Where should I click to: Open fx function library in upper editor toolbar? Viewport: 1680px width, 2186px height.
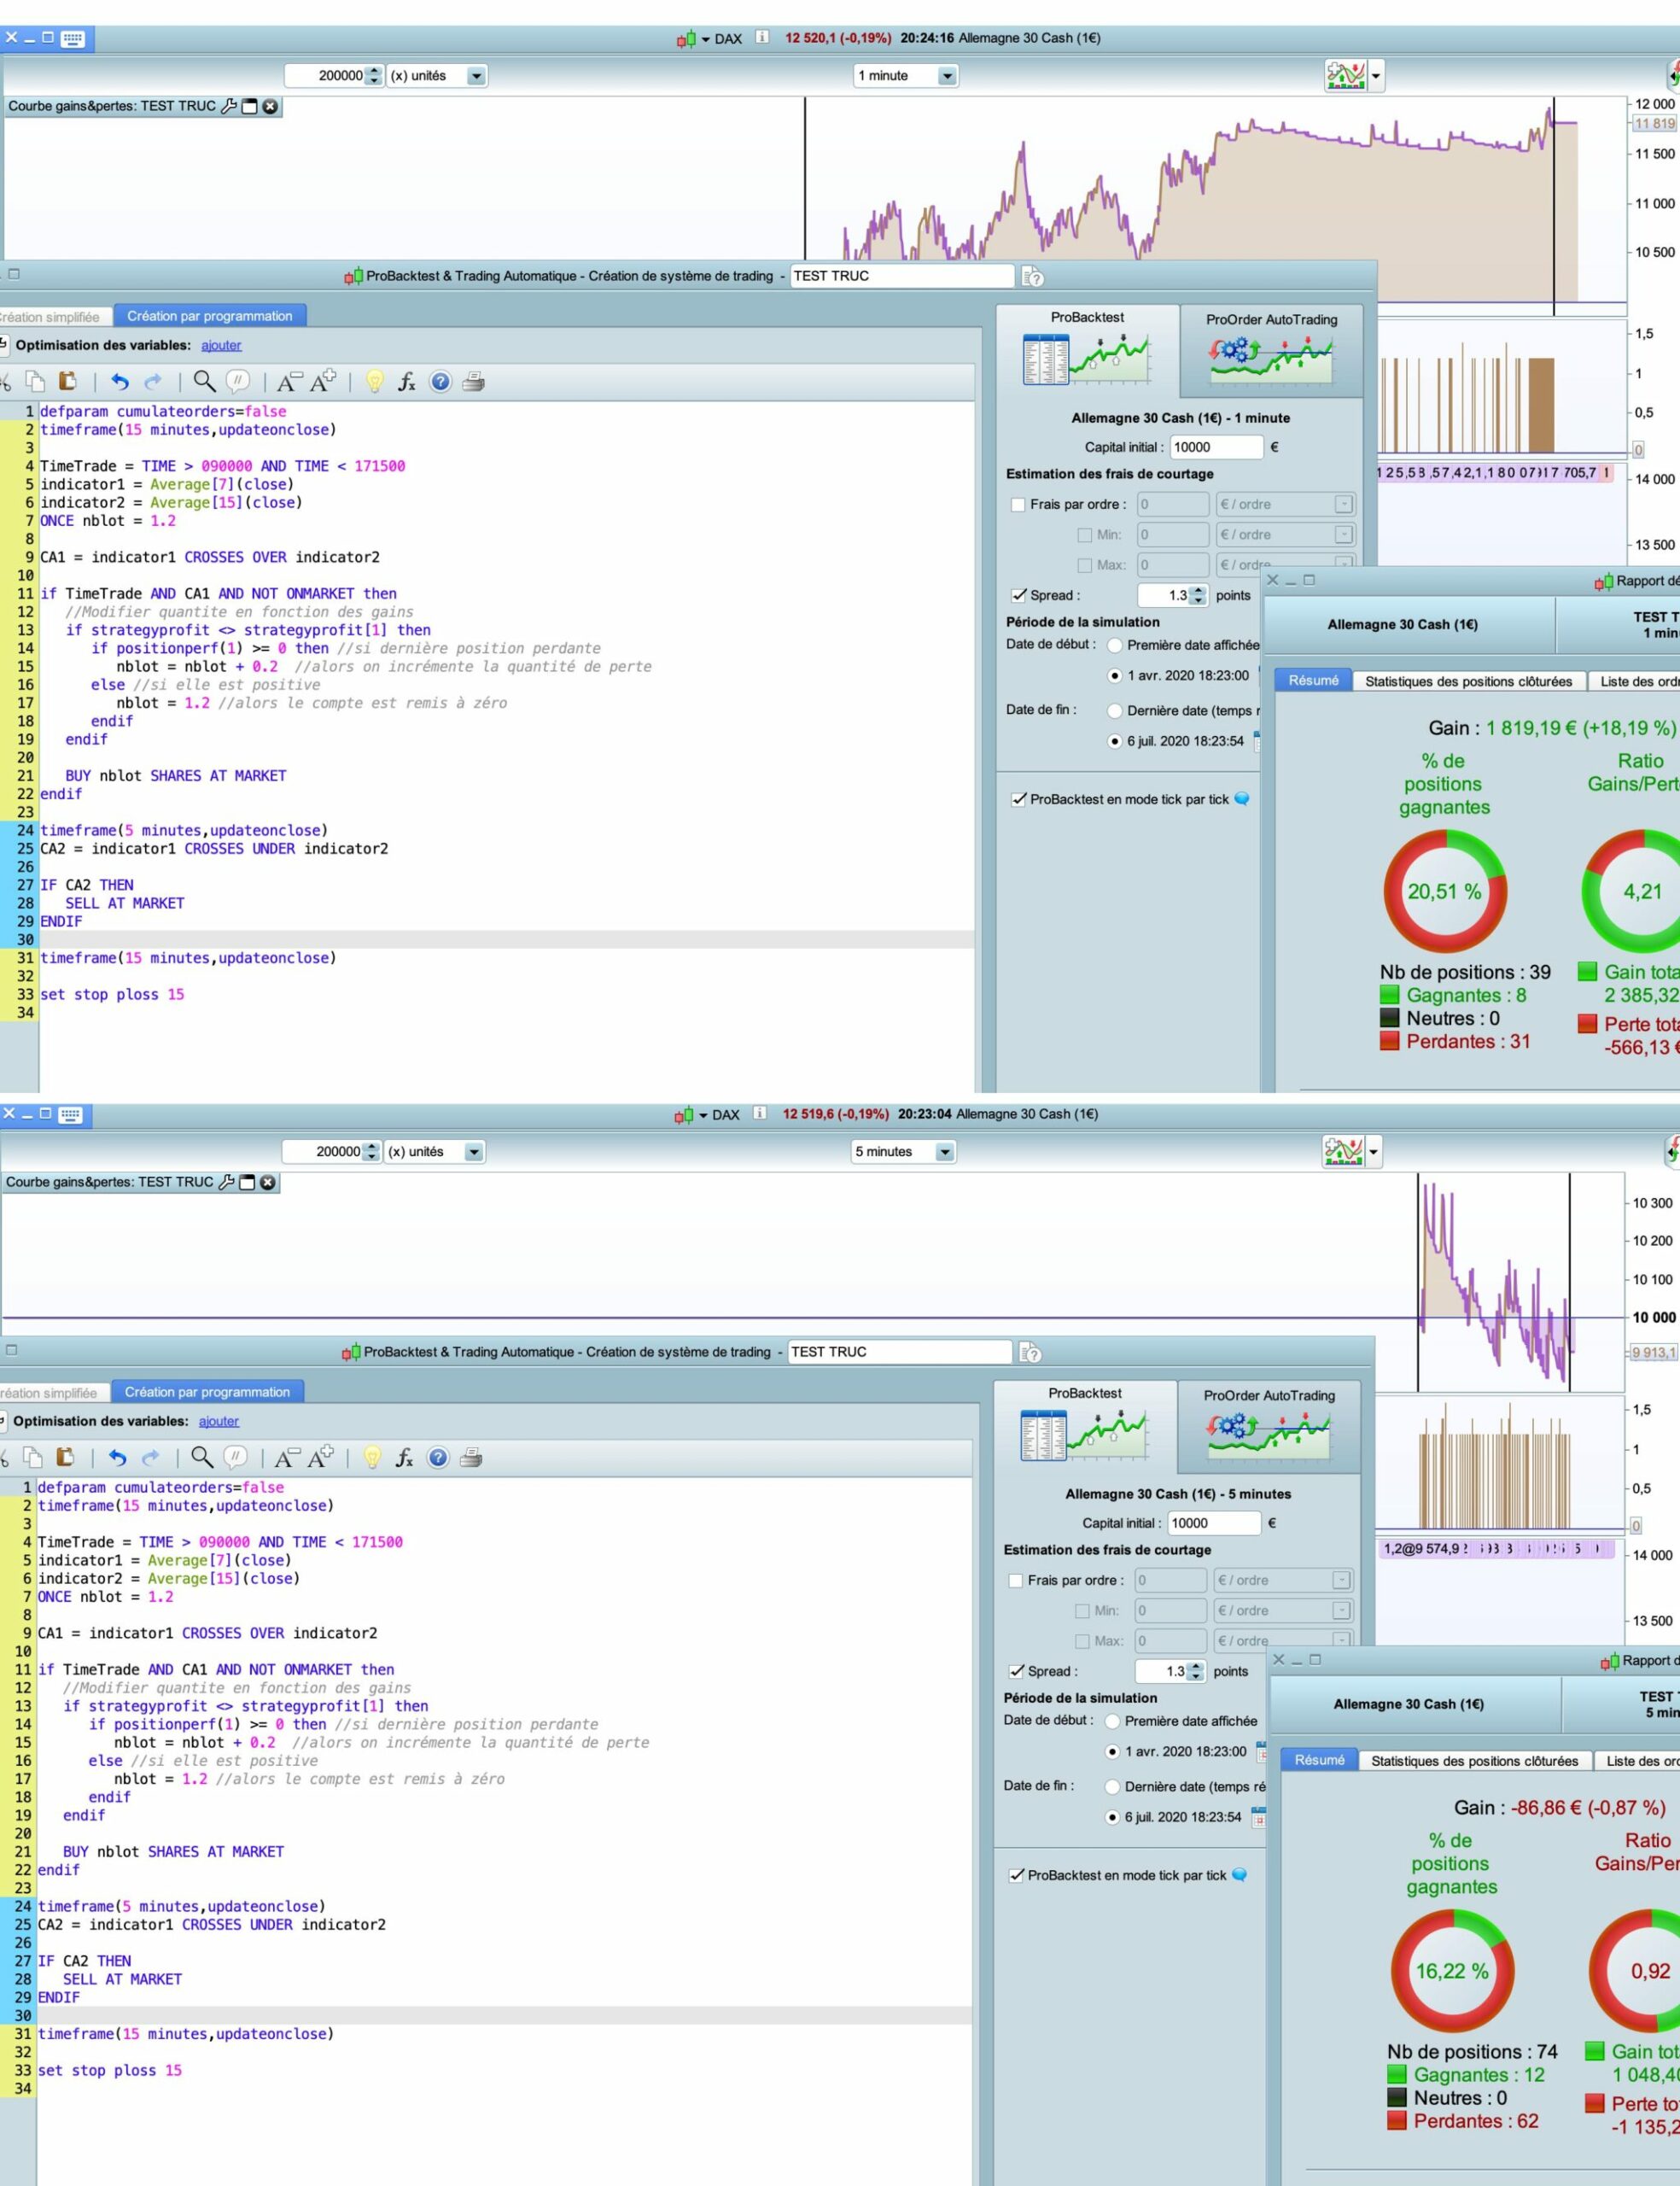(x=406, y=381)
